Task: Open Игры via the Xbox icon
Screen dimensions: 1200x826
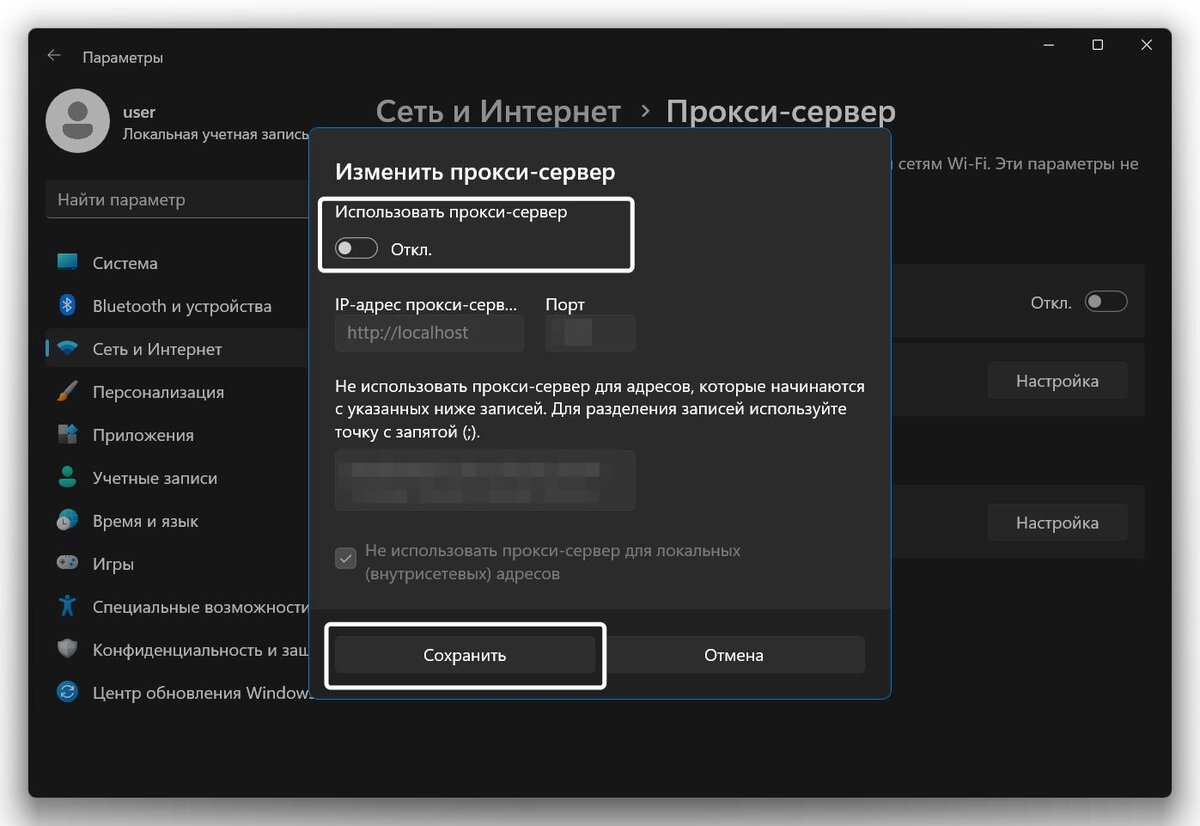Action: [66, 563]
